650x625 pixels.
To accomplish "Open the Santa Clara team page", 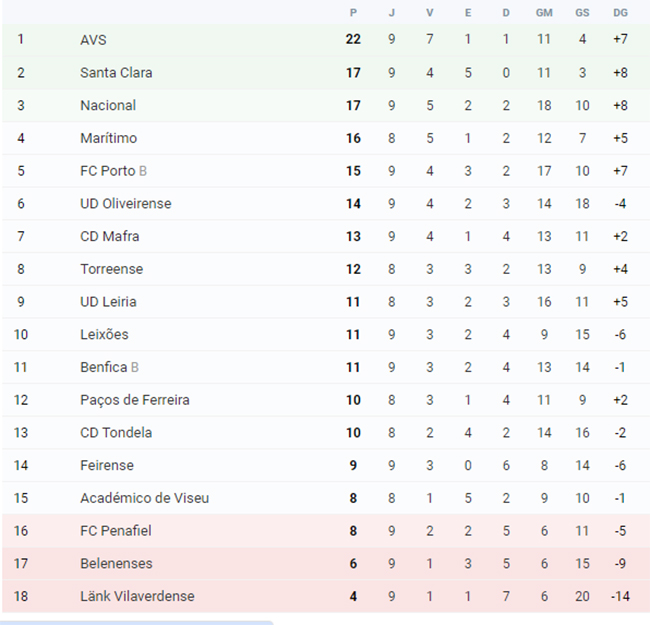I will coord(116,73).
